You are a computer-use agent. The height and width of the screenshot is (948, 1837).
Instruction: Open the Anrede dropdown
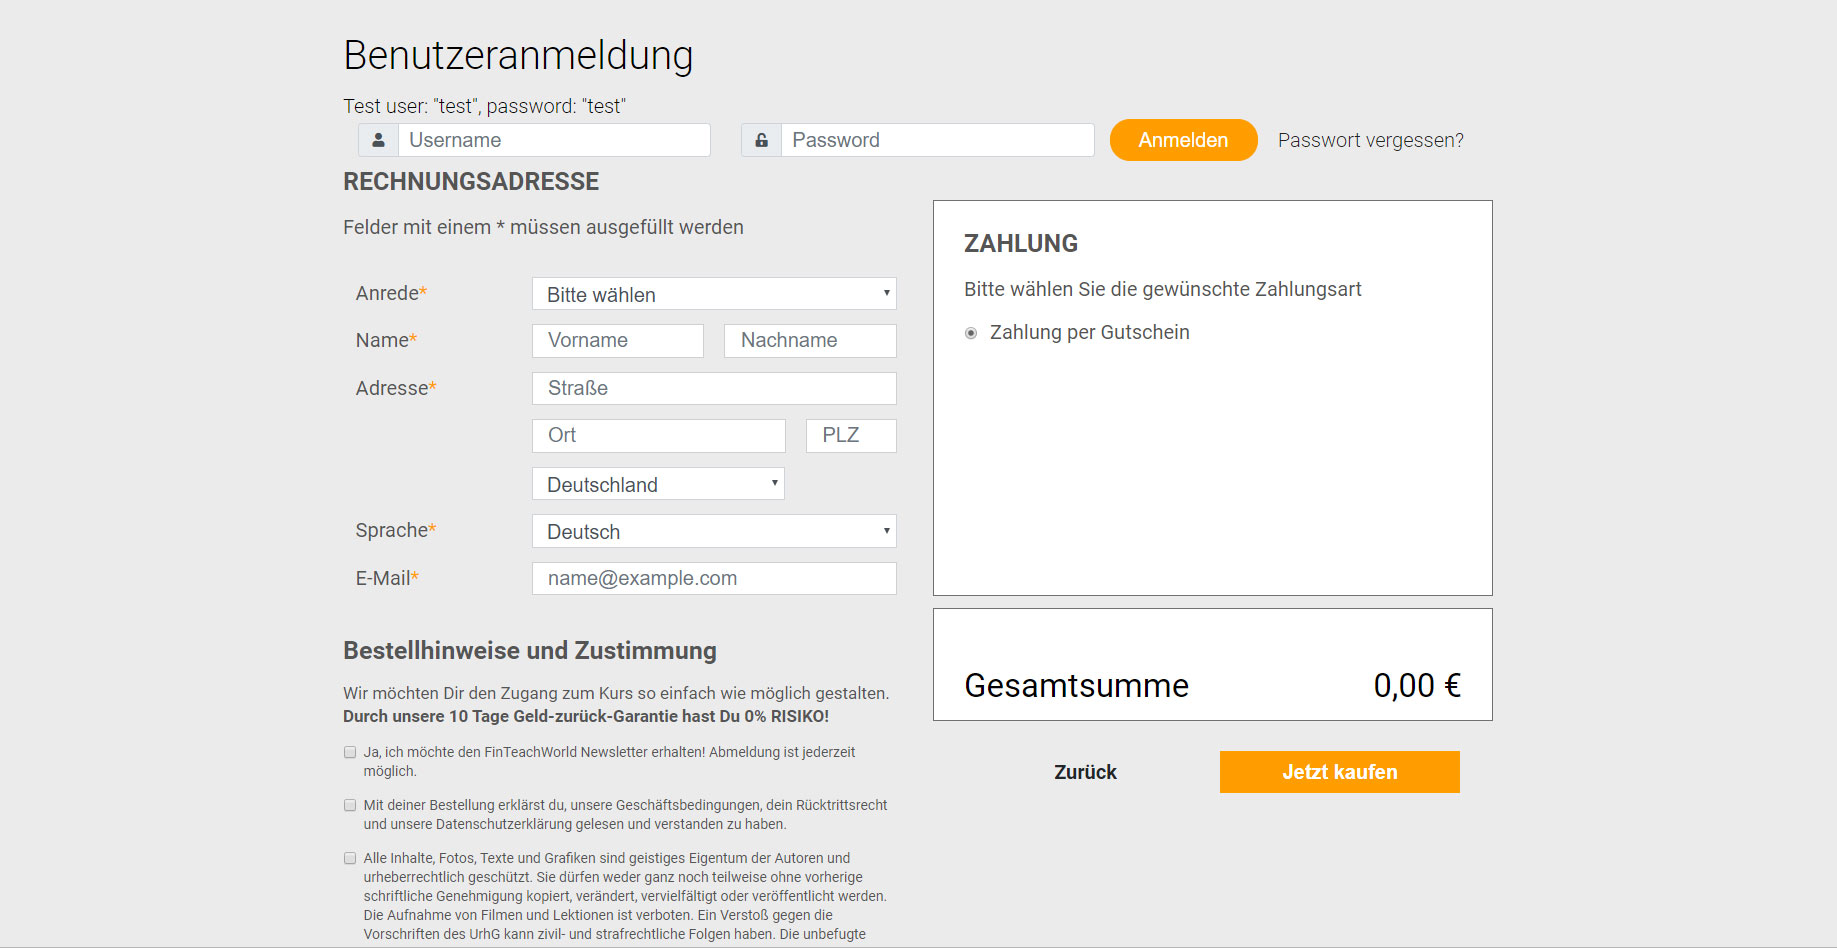[x=714, y=294]
